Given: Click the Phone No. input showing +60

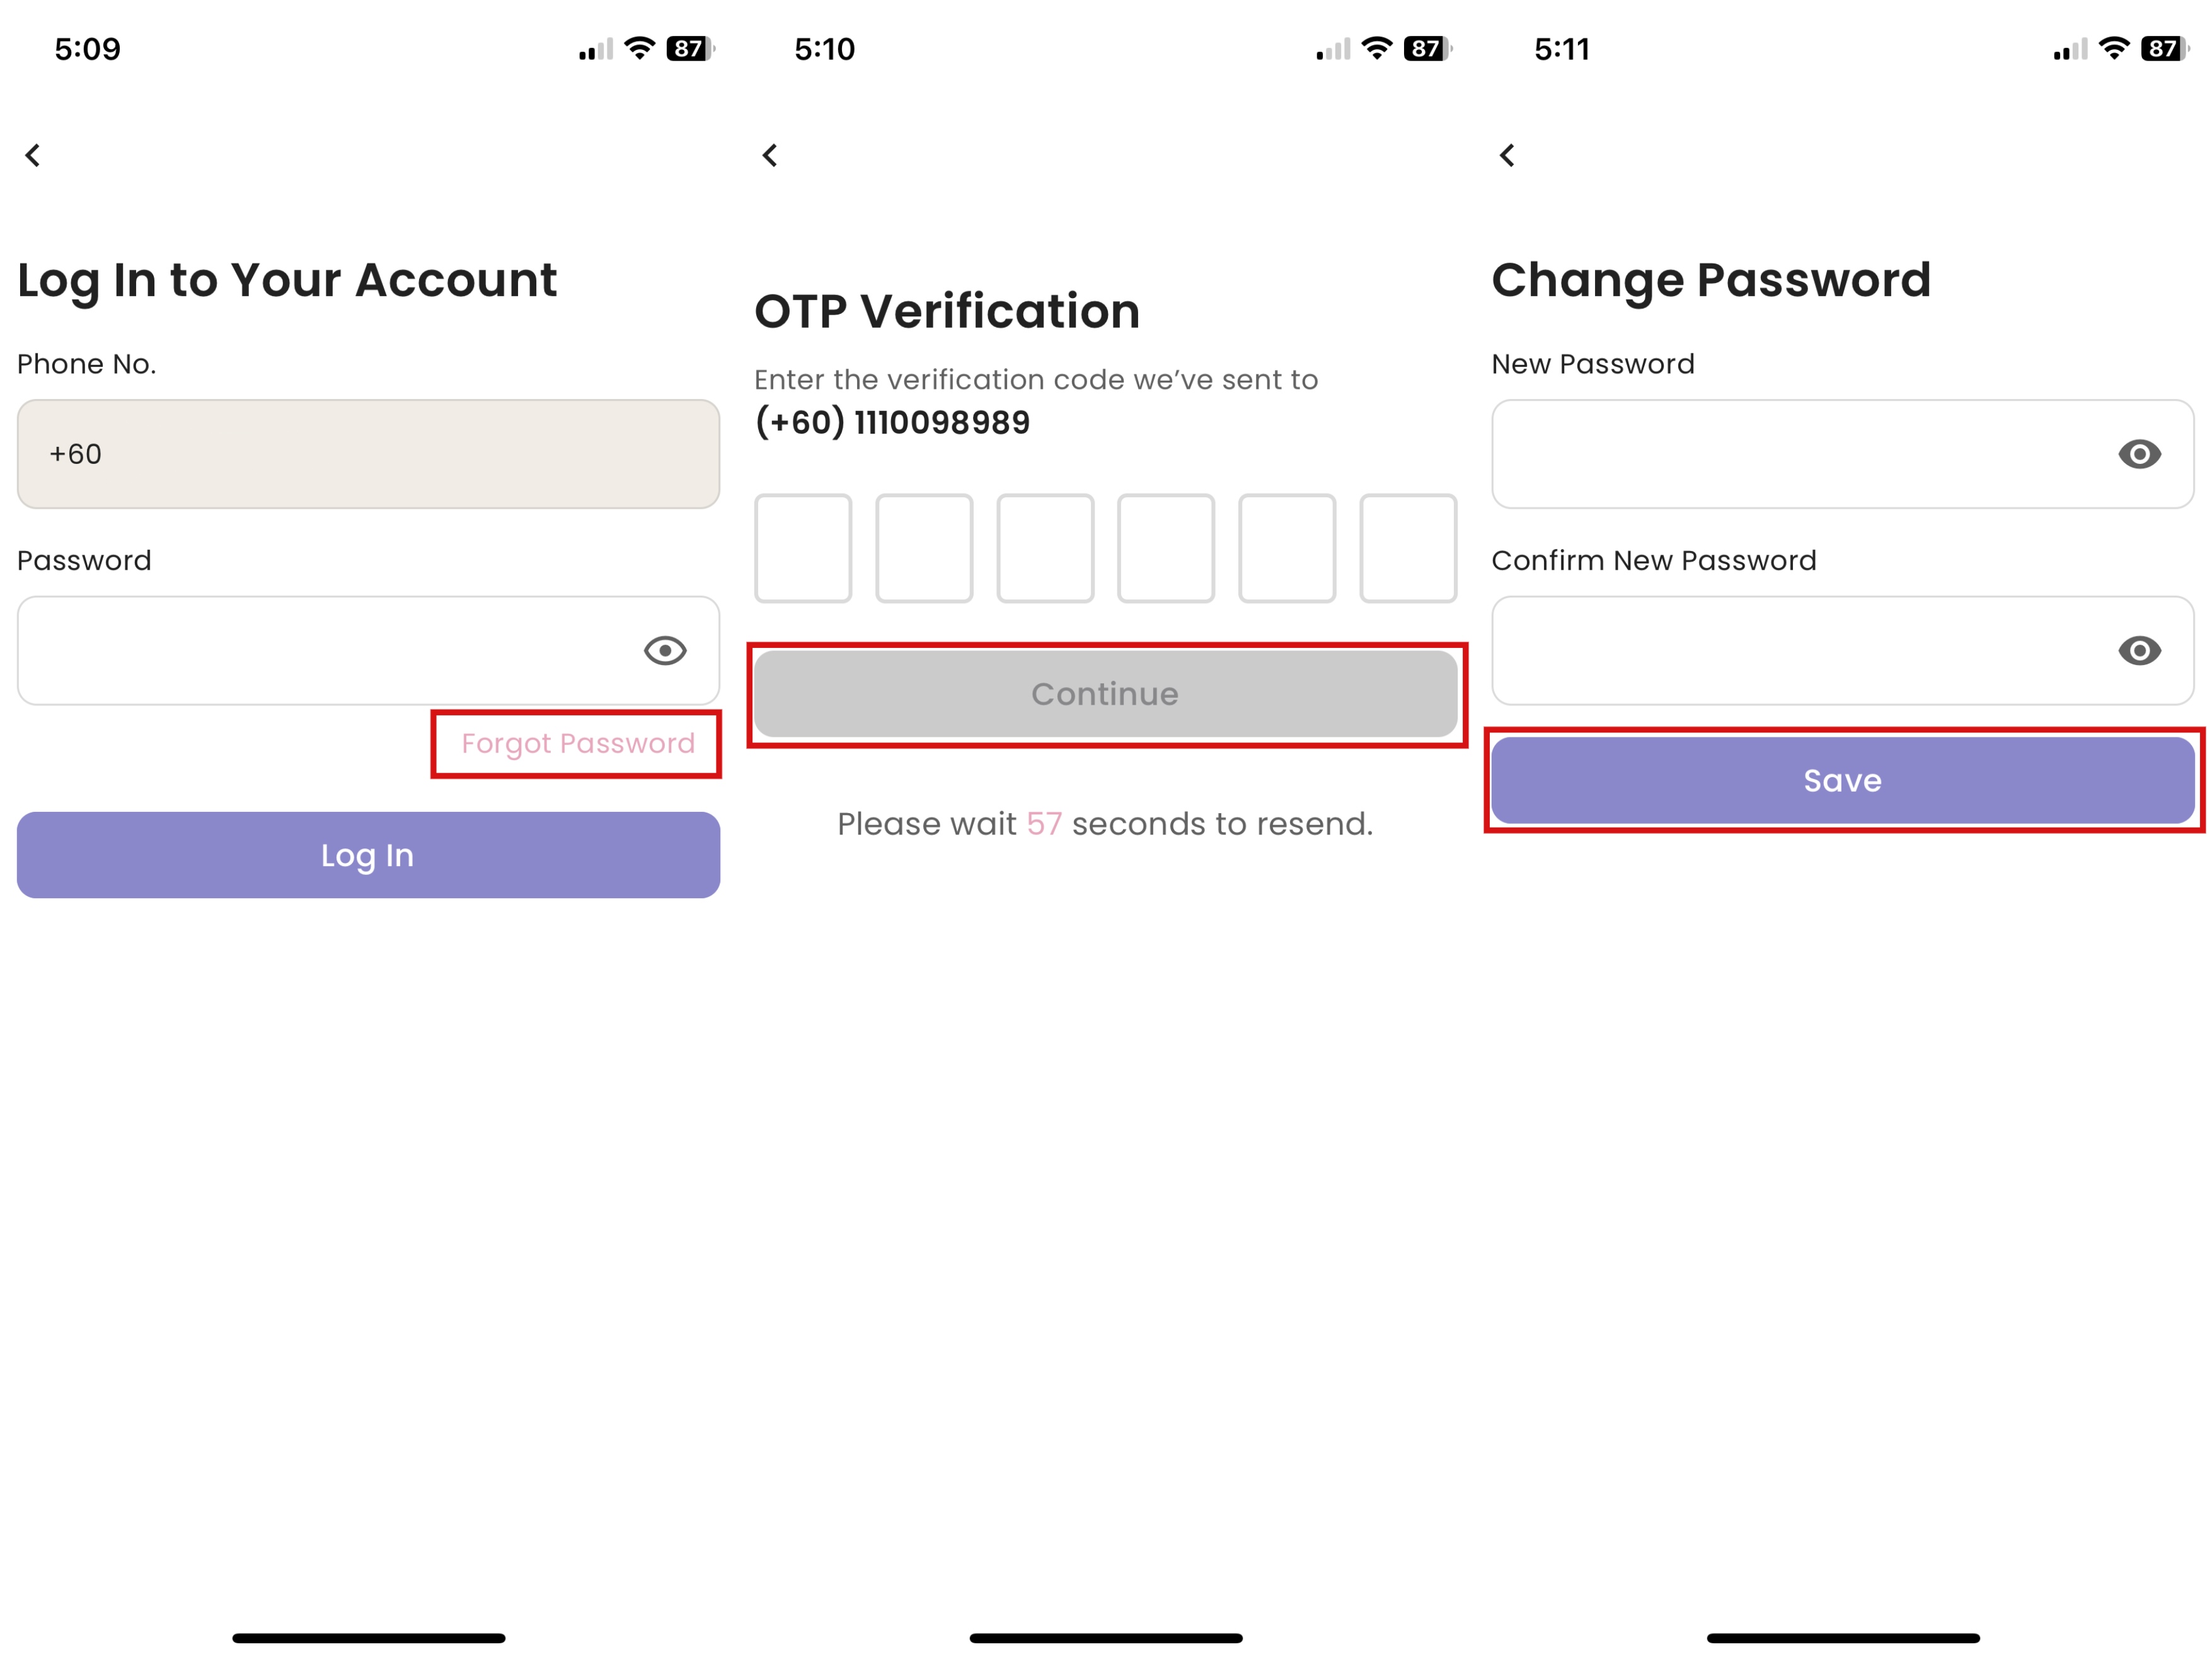Looking at the screenshot, I should tap(368, 455).
